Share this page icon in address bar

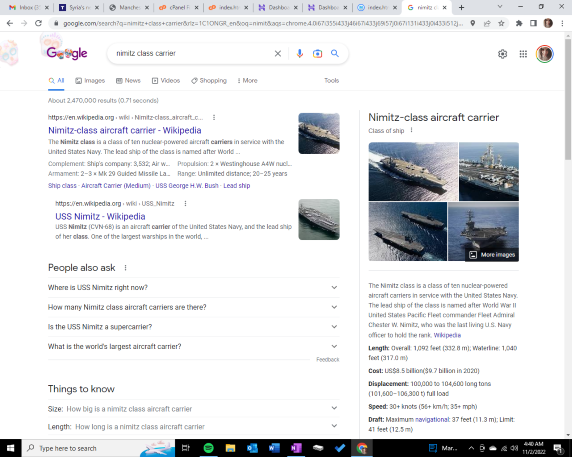click(x=487, y=23)
